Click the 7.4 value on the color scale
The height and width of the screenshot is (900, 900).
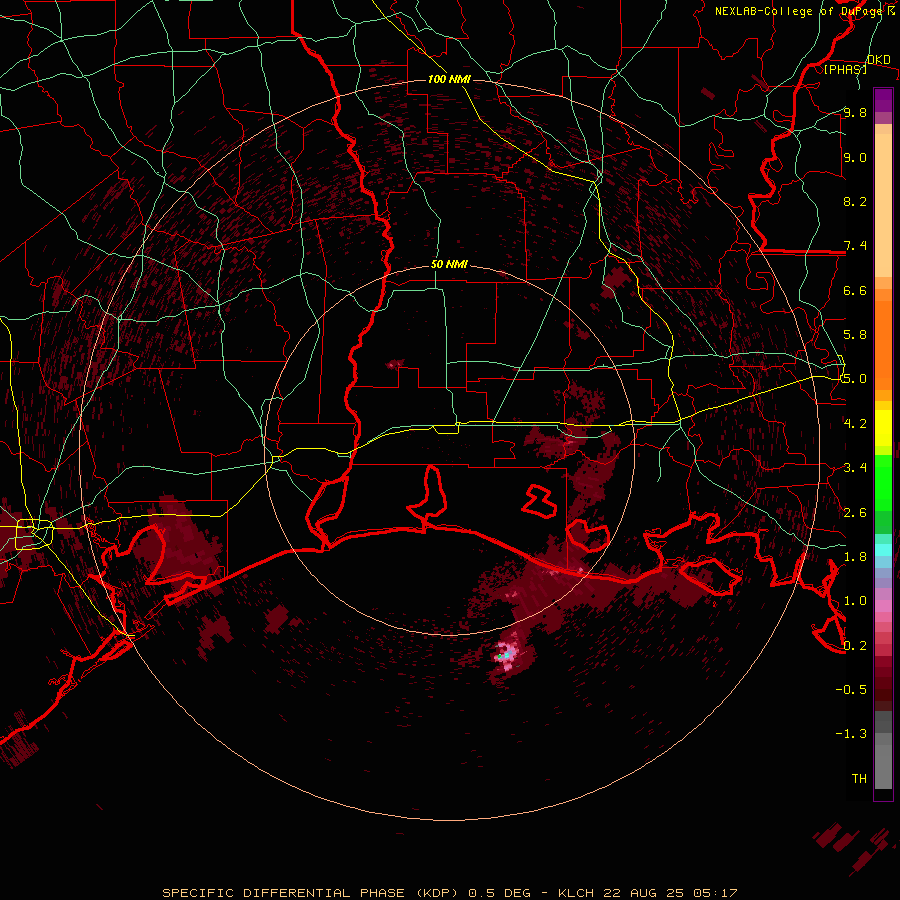click(x=855, y=246)
